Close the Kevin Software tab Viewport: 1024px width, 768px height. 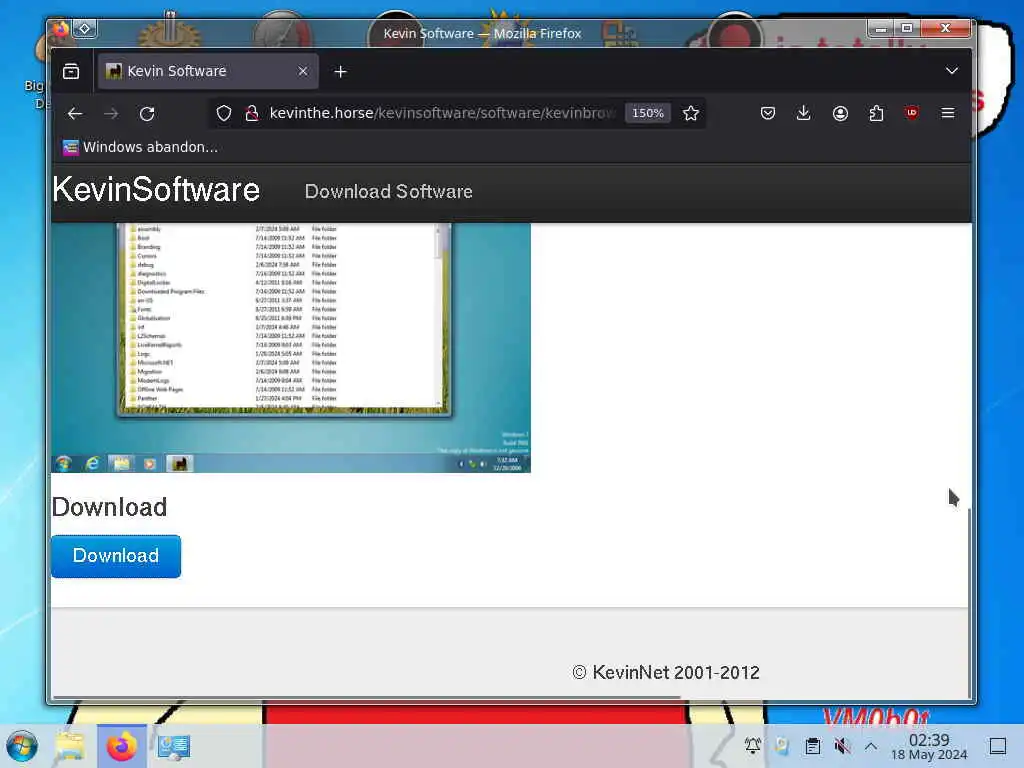tap(302, 71)
